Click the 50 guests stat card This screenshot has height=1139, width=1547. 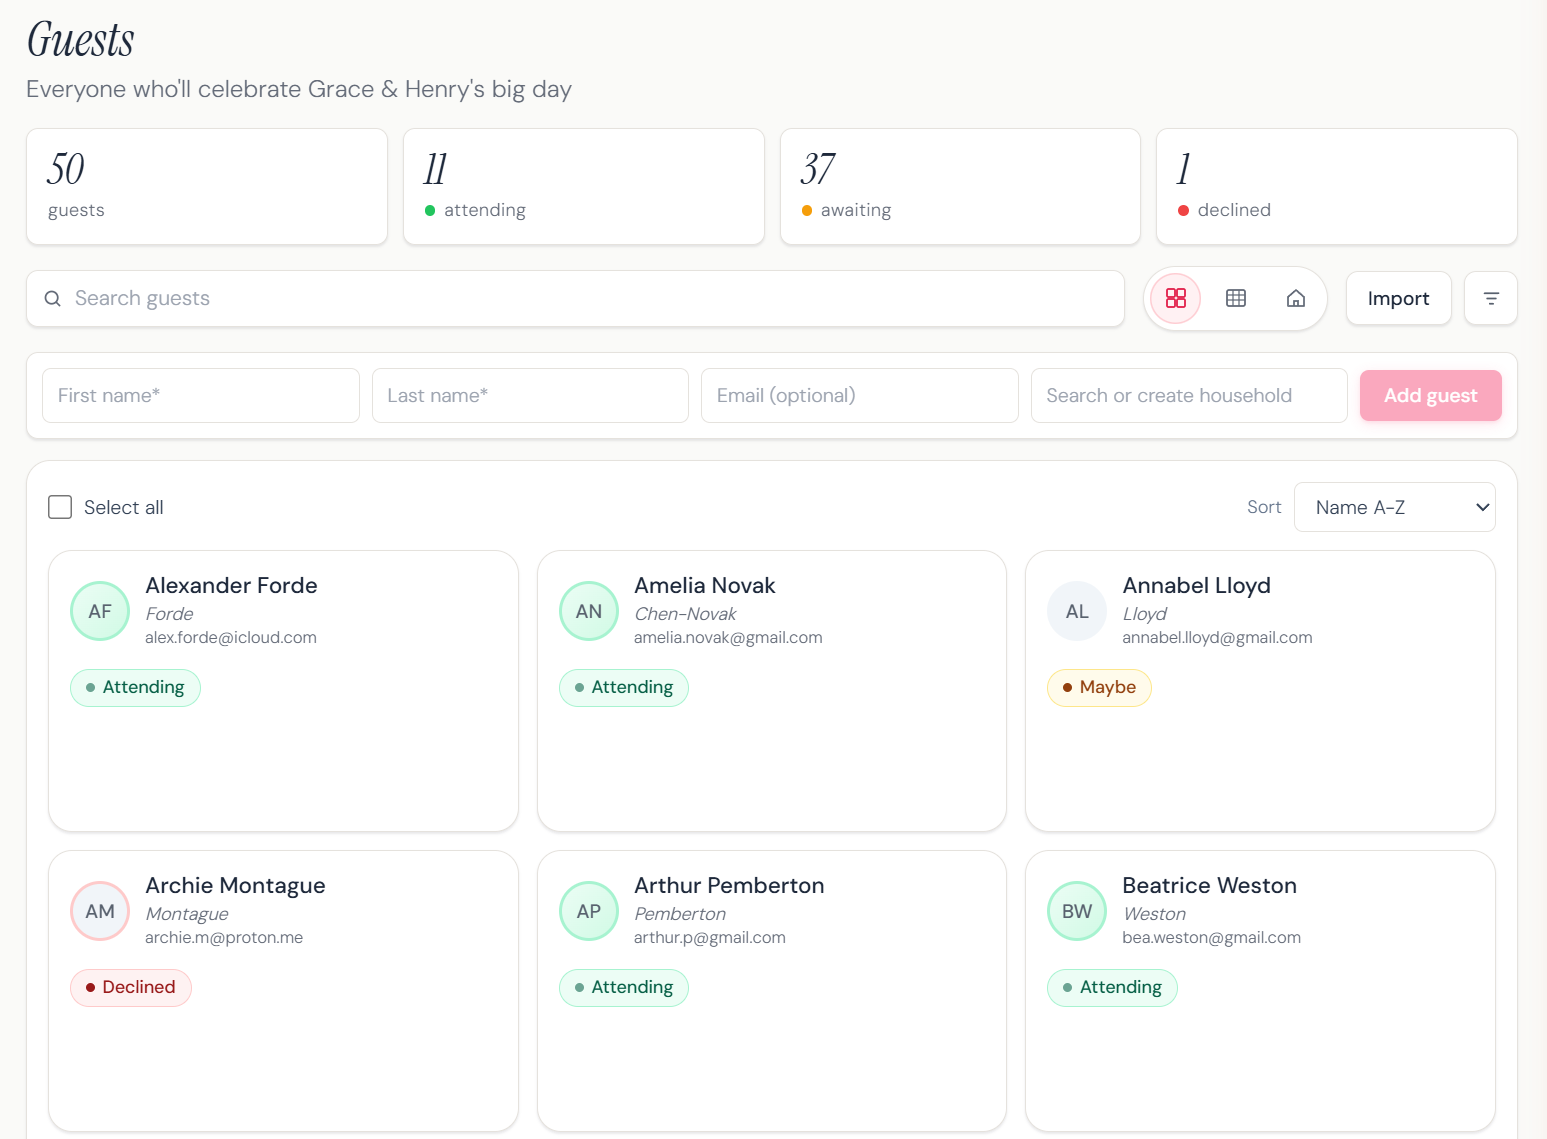(x=207, y=186)
